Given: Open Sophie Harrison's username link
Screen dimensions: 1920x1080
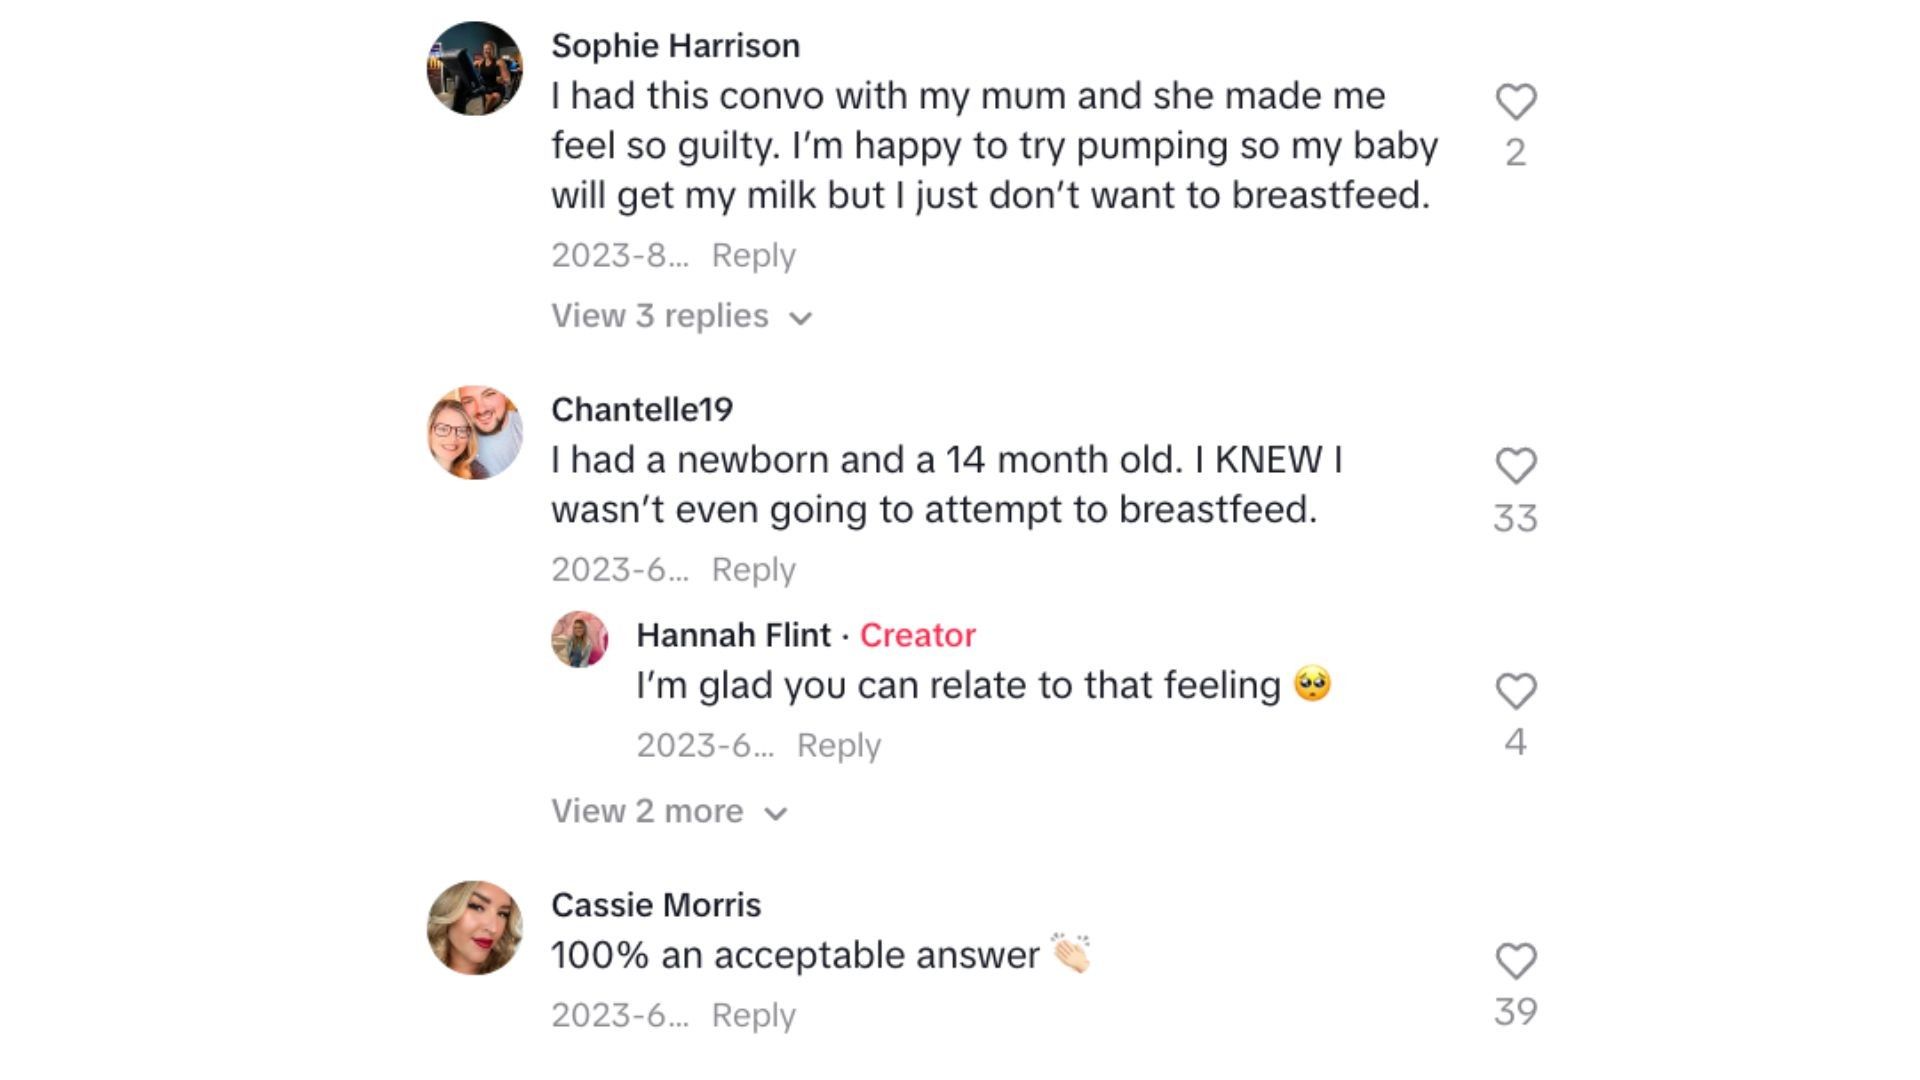Looking at the screenshot, I should [675, 45].
